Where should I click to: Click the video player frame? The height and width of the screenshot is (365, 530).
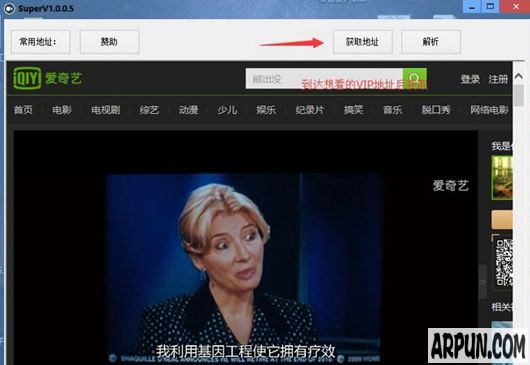[245, 248]
